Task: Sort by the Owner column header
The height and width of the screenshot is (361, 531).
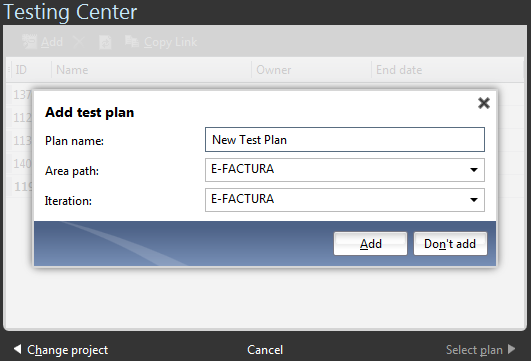Action: (x=274, y=70)
